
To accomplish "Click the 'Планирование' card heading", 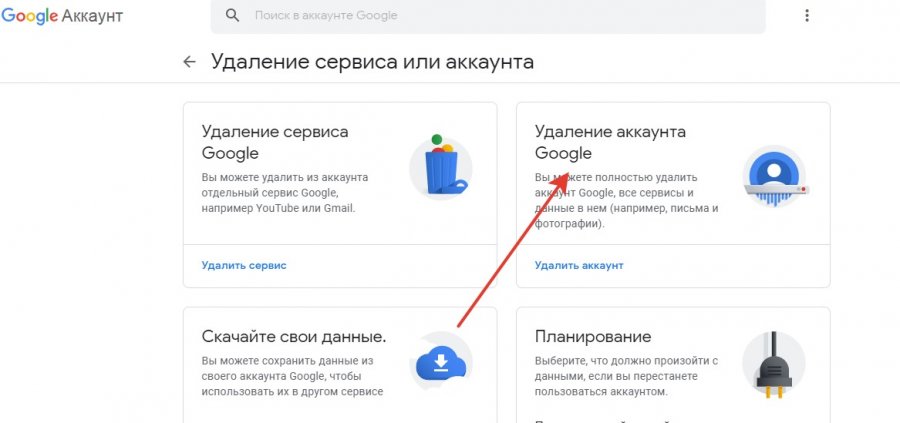I will [593, 336].
